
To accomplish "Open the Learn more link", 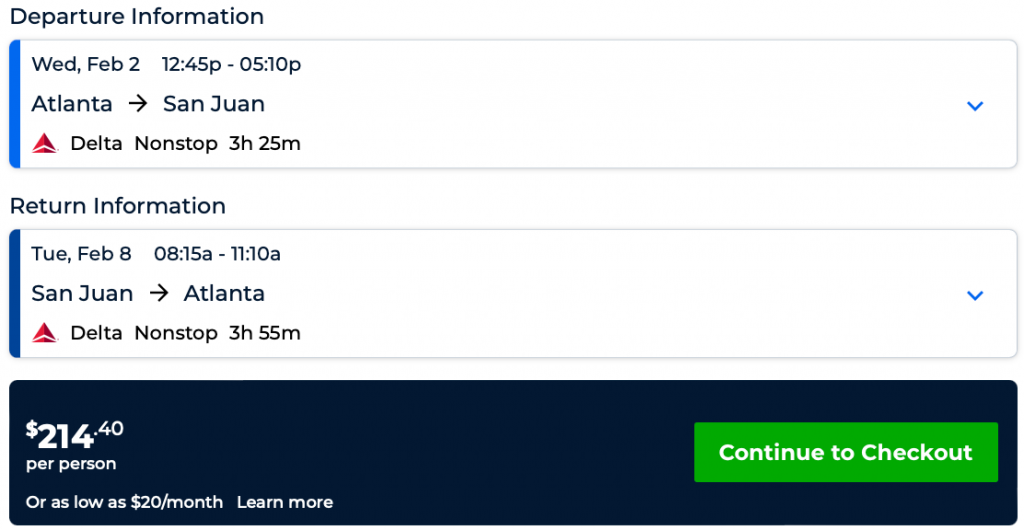I will 285,502.
